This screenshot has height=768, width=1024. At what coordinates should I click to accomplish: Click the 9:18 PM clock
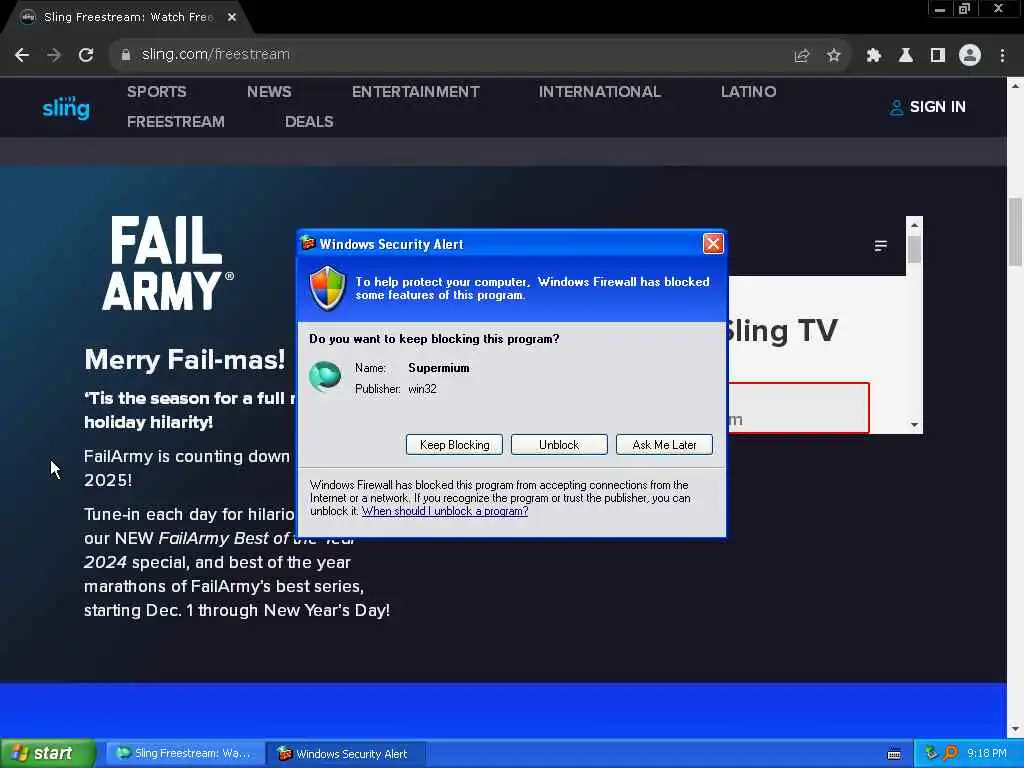coord(987,754)
